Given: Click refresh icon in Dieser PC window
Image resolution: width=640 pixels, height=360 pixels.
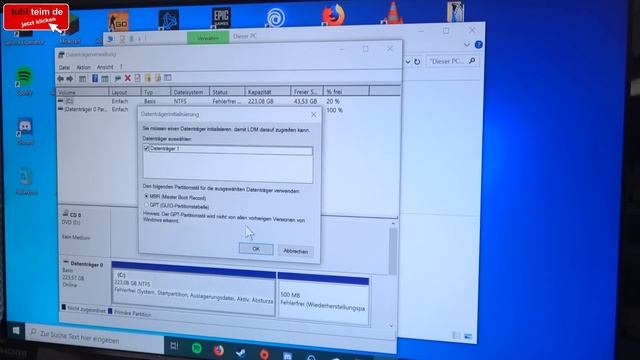Looking at the screenshot, I should pos(417,62).
